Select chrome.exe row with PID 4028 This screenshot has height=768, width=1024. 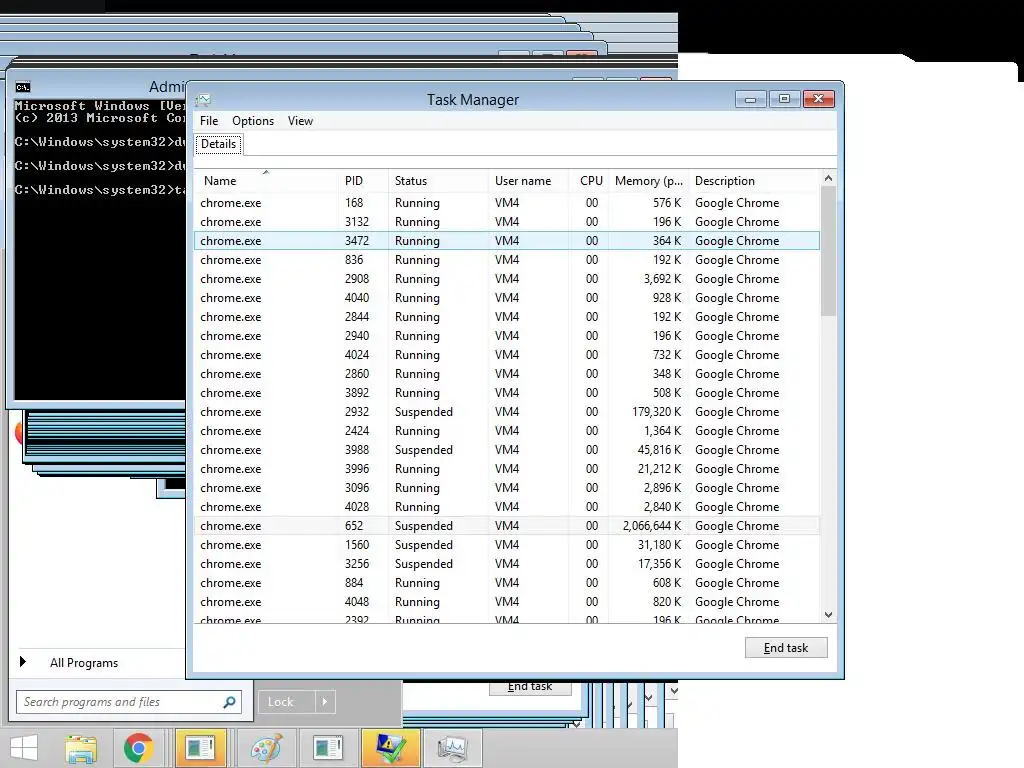point(507,507)
